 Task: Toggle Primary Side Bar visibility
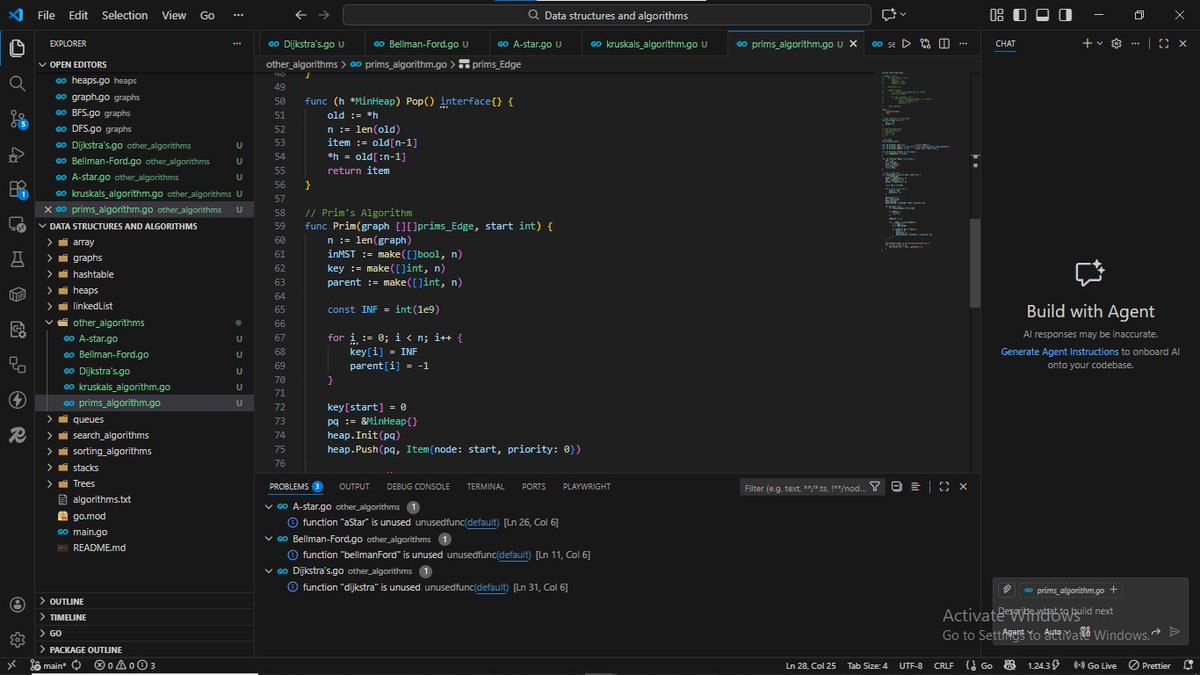1019,15
